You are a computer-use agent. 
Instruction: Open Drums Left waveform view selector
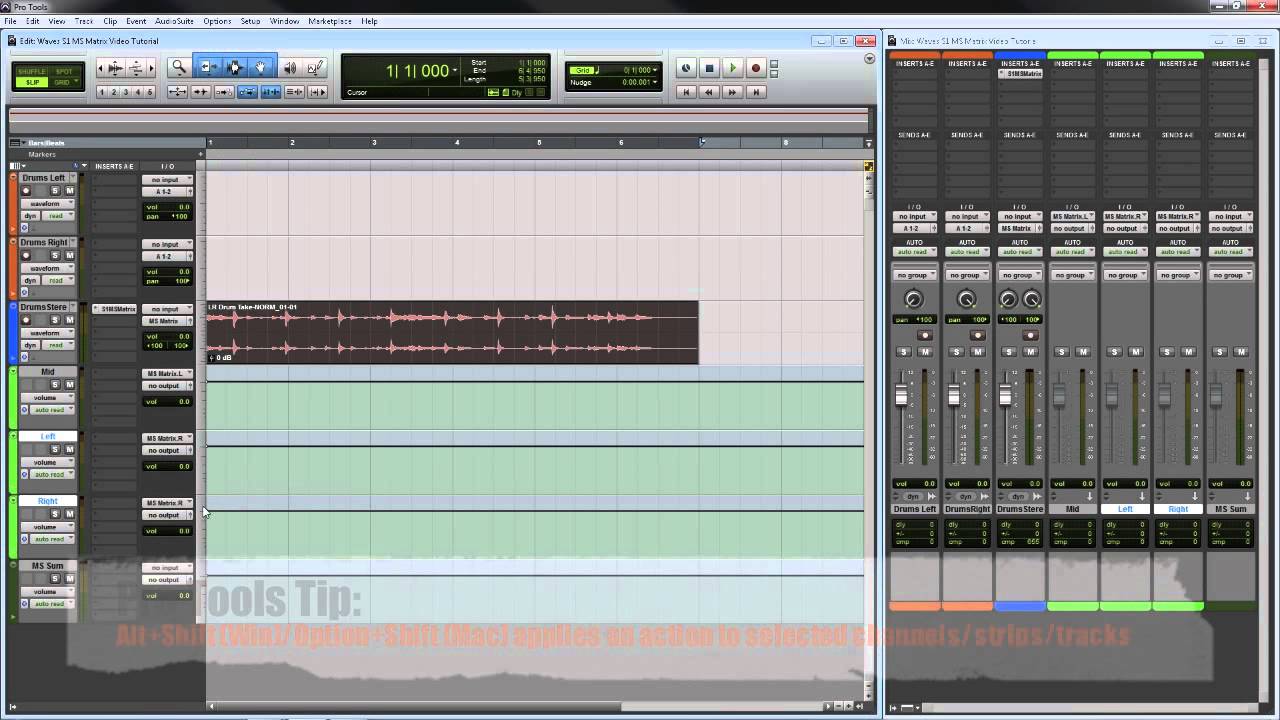coord(46,204)
